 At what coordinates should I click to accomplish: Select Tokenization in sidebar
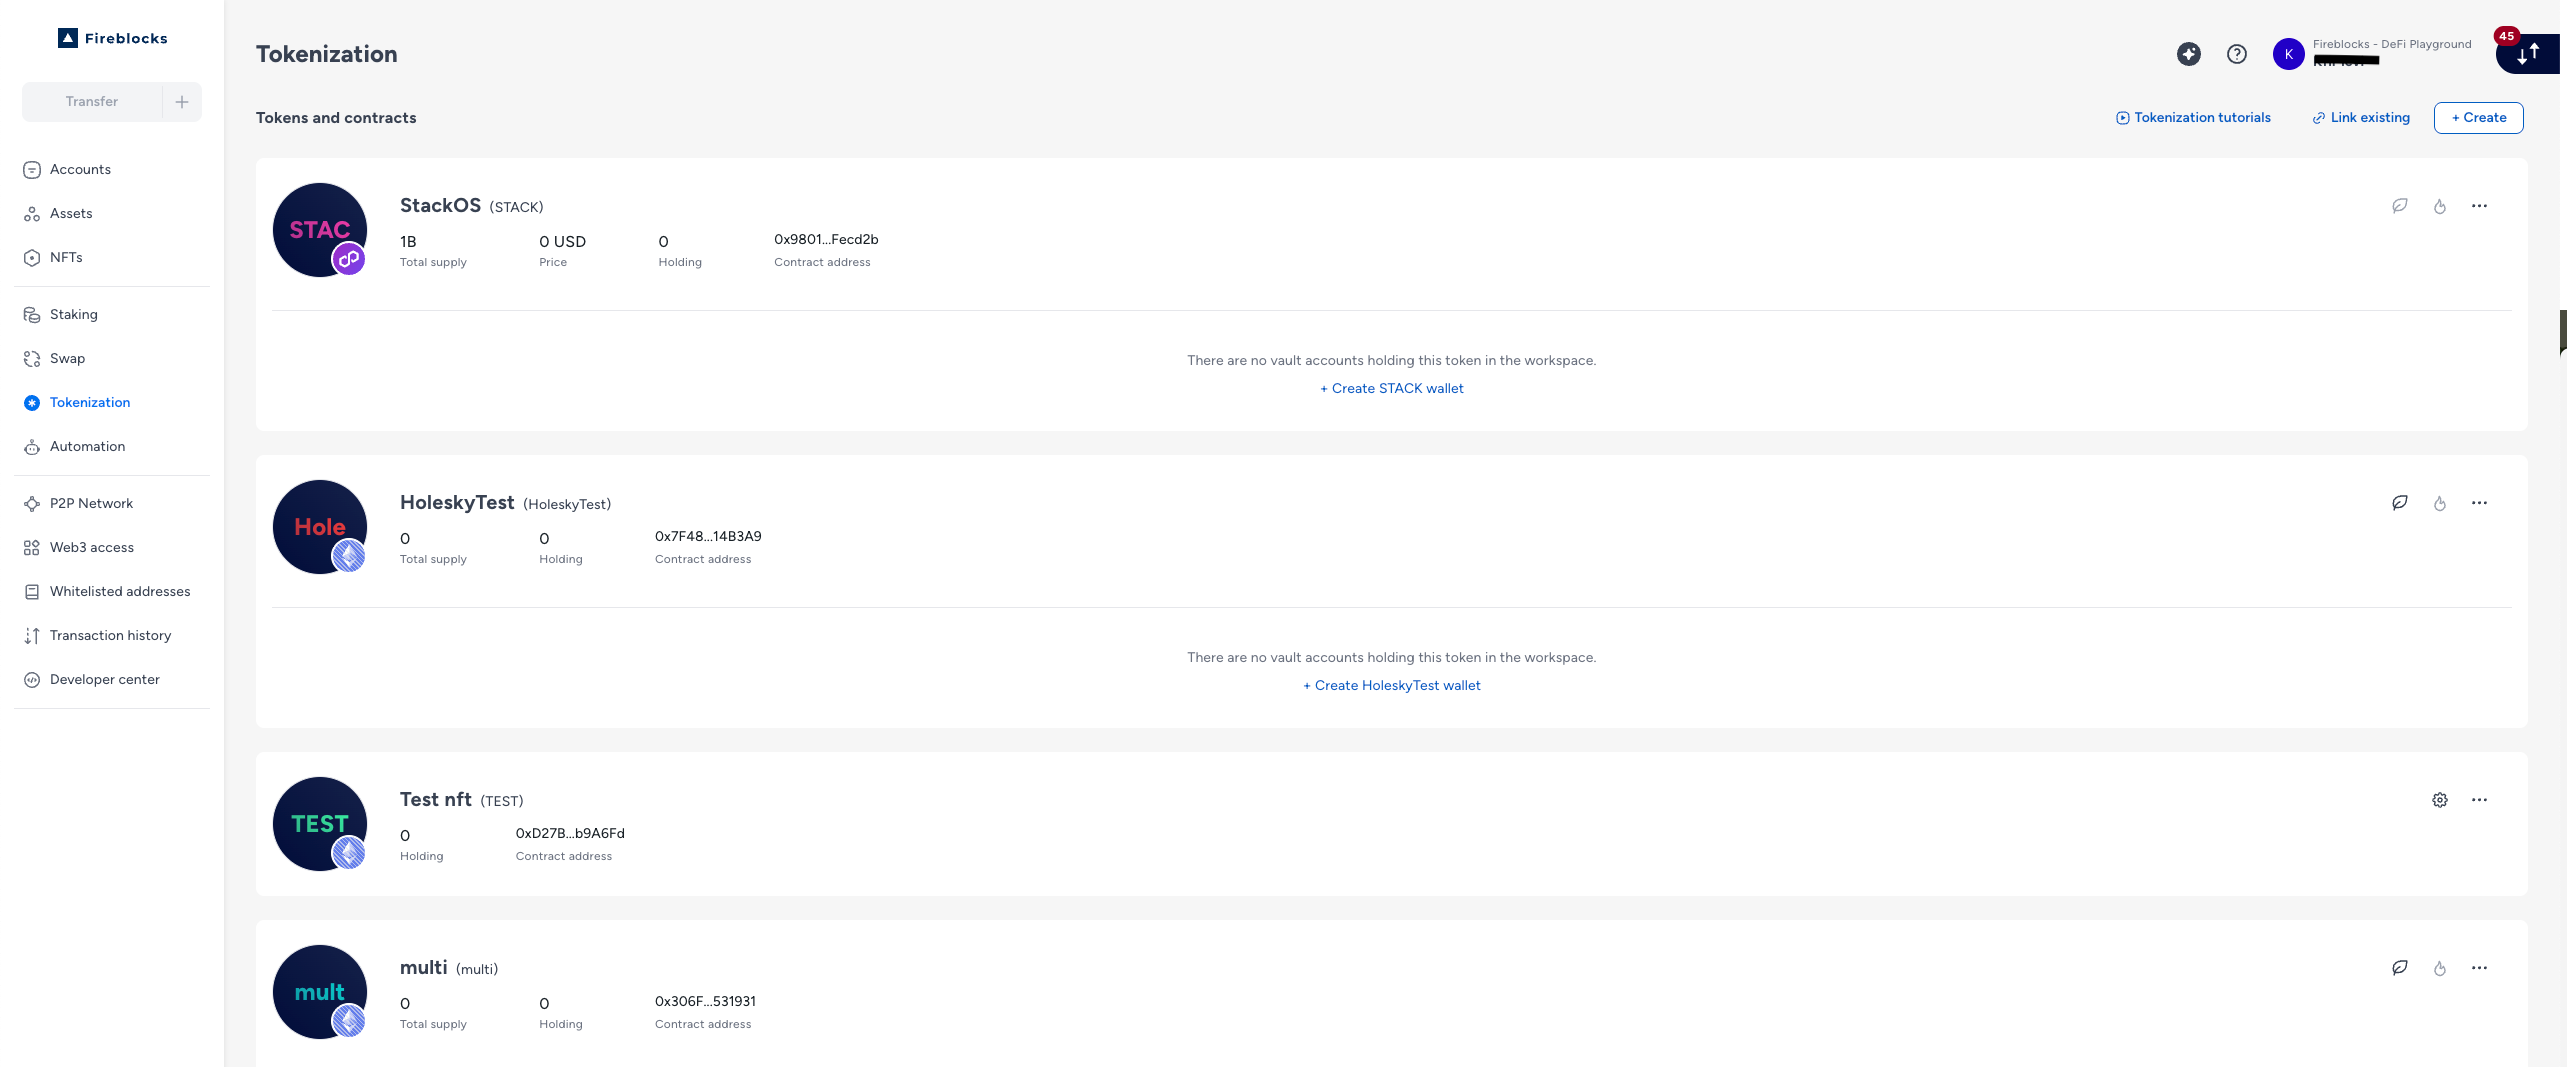[89, 402]
